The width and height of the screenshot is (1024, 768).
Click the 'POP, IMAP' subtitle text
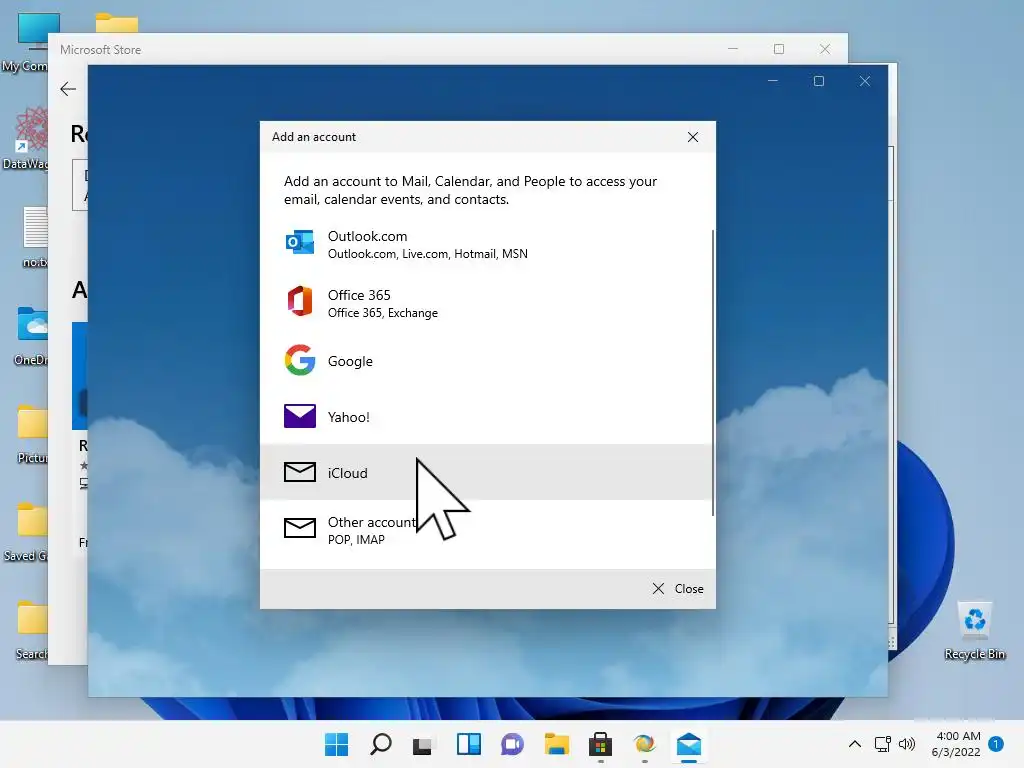click(356, 540)
